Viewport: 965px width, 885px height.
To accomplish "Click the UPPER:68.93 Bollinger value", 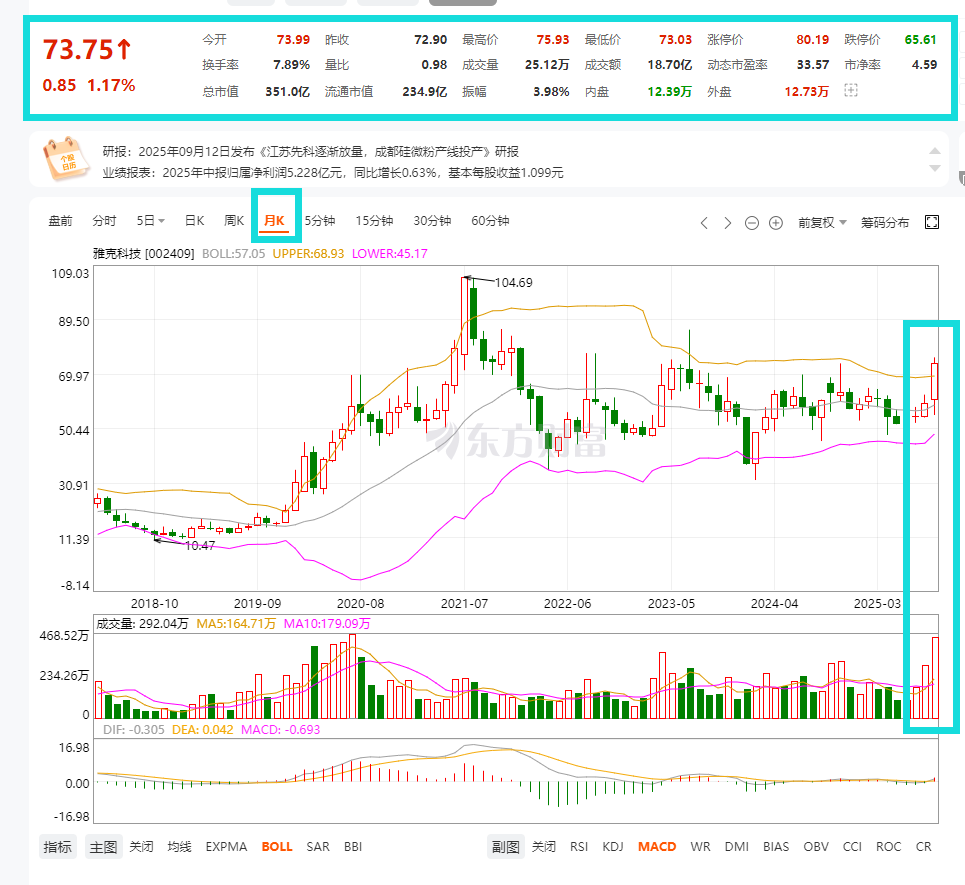I will [x=308, y=254].
